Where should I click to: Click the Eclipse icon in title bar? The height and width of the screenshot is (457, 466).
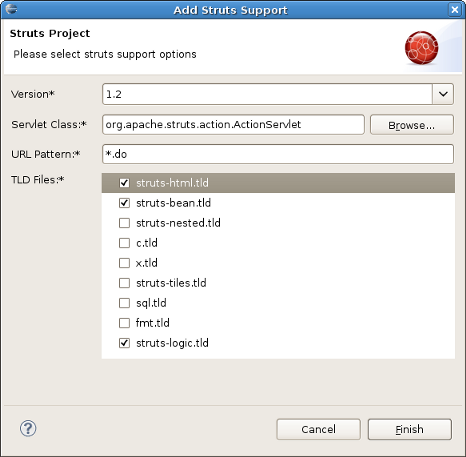pos(11,9)
